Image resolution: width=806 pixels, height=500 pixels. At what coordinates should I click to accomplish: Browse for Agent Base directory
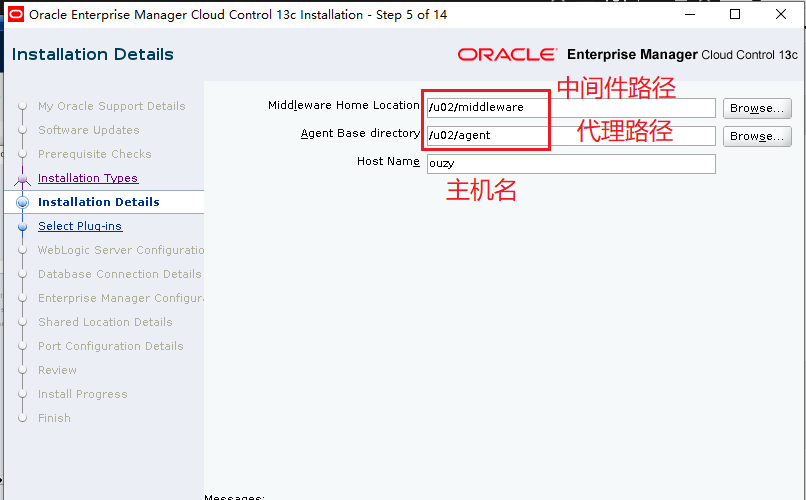pyautogui.click(x=757, y=136)
